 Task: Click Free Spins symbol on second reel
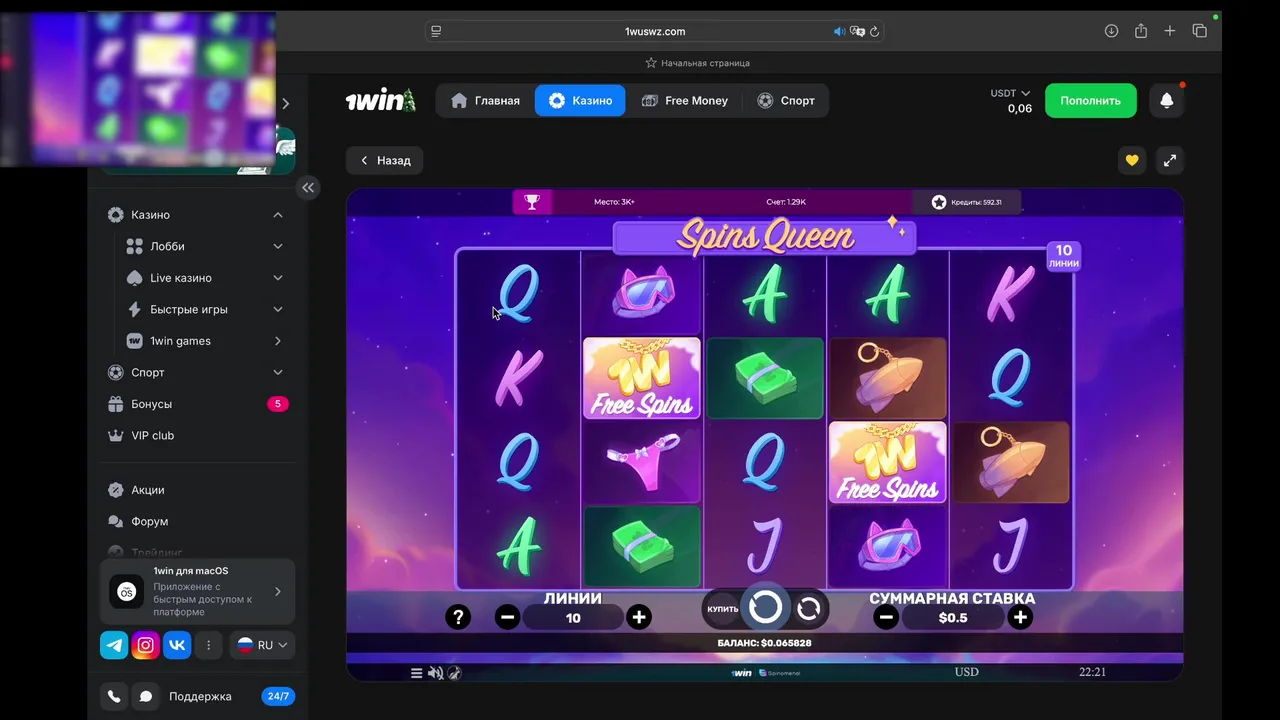coord(641,378)
